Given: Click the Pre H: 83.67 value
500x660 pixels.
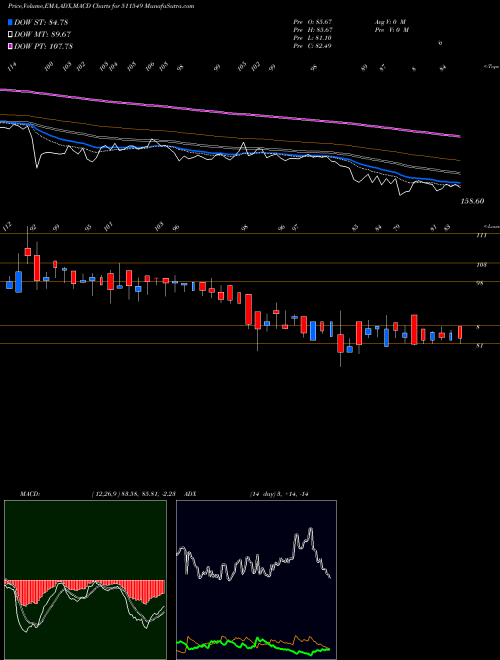Looking at the screenshot, I should click(x=313, y=29).
